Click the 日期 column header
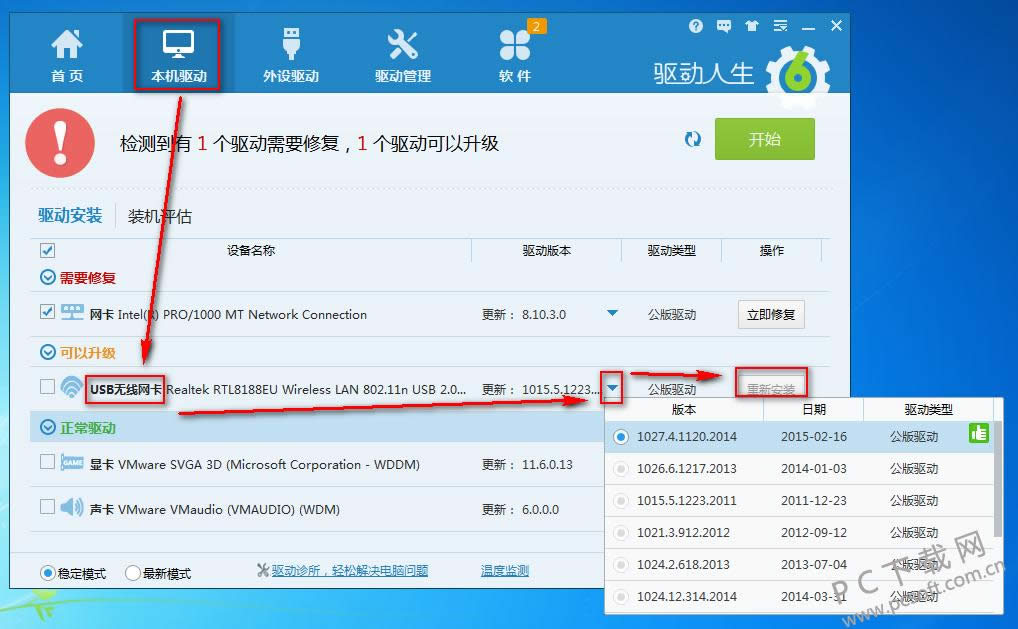This screenshot has height=629, width=1018. [x=813, y=410]
